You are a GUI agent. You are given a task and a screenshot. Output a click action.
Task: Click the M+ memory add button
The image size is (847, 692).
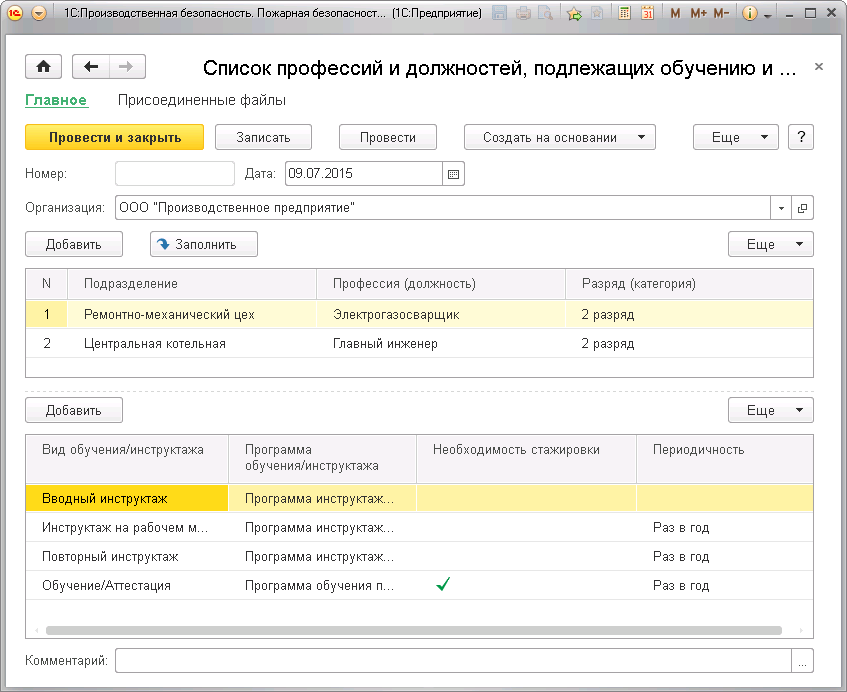pyautogui.click(x=698, y=13)
